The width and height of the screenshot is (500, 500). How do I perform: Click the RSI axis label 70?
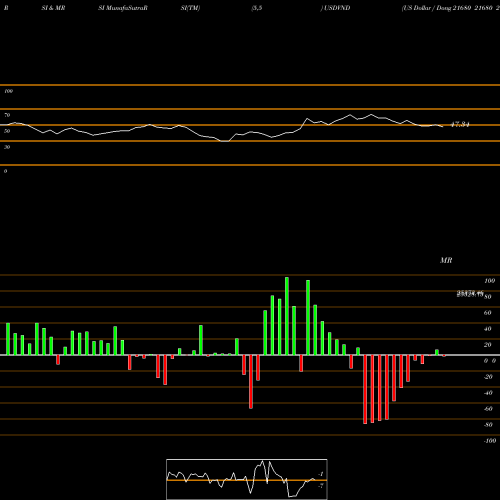coord(7,115)
